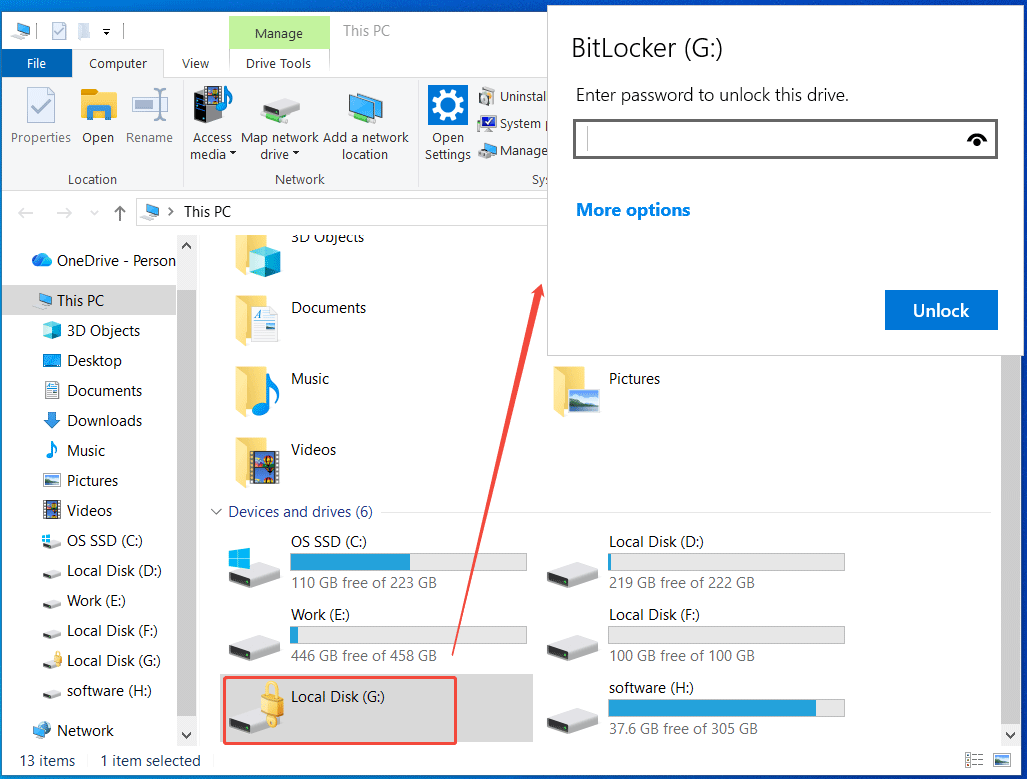Click the Documents folder icon in main pane
This screenshot has width=1027, height=779.
[x=257, y=320]
